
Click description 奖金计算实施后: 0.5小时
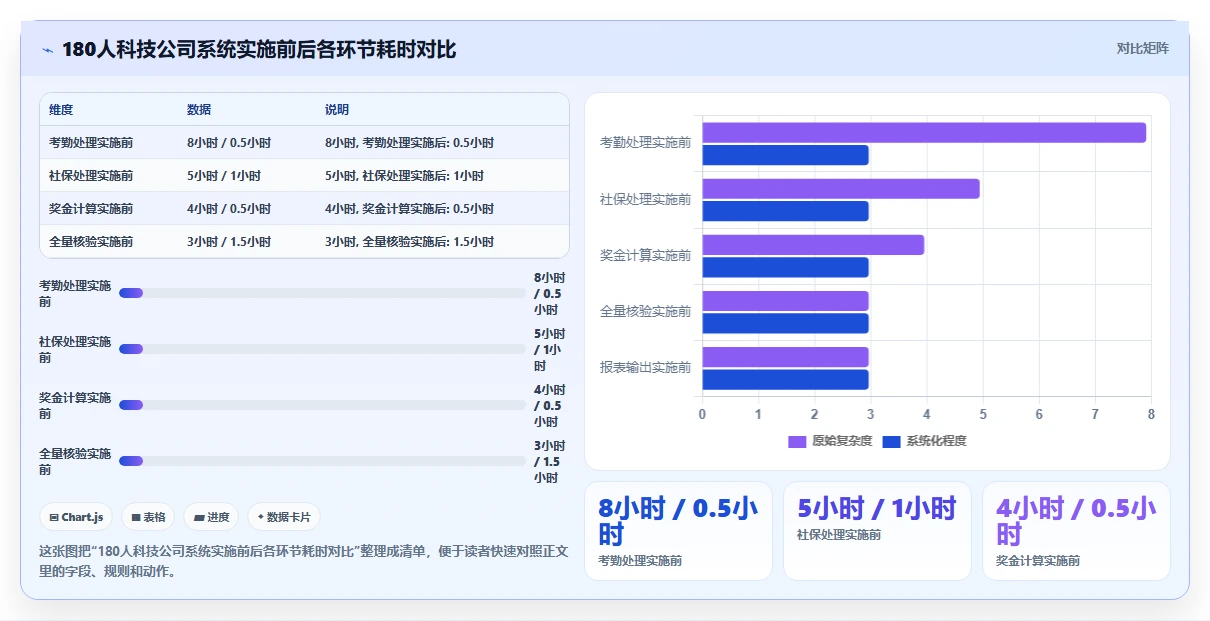click(428, 209)
